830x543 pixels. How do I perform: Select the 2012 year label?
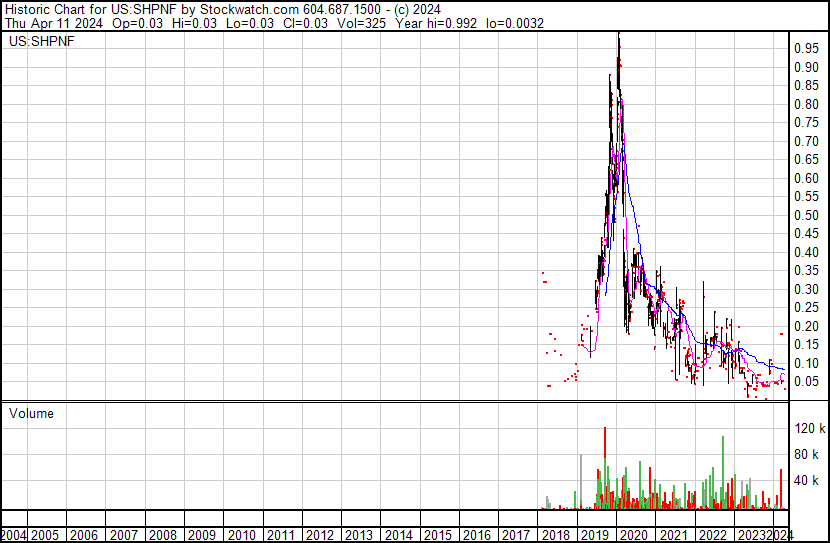coord(320,535)
